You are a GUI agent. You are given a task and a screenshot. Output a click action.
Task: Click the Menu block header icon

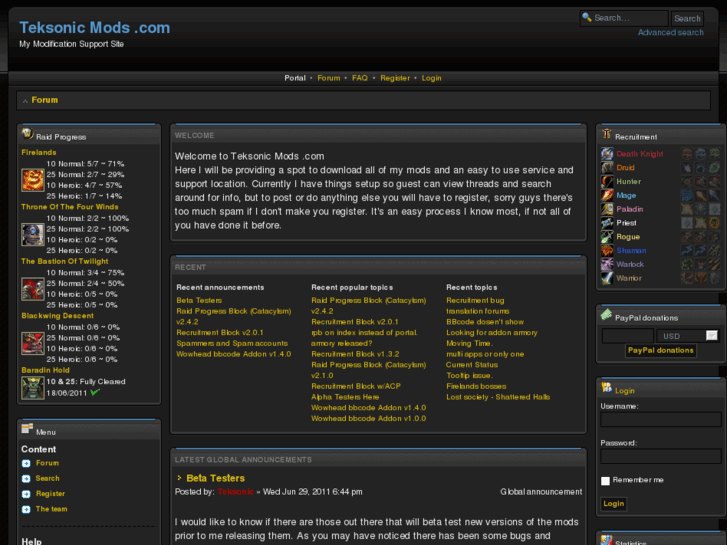point(27,429)
